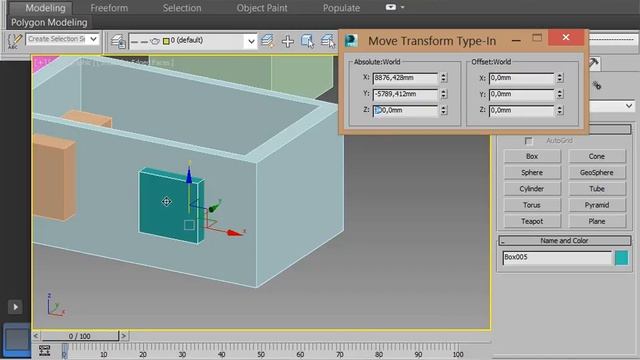This screenshot has width=640, height=360.
Task: Click the Offset Z value spinner
Action: click(560, 110)
